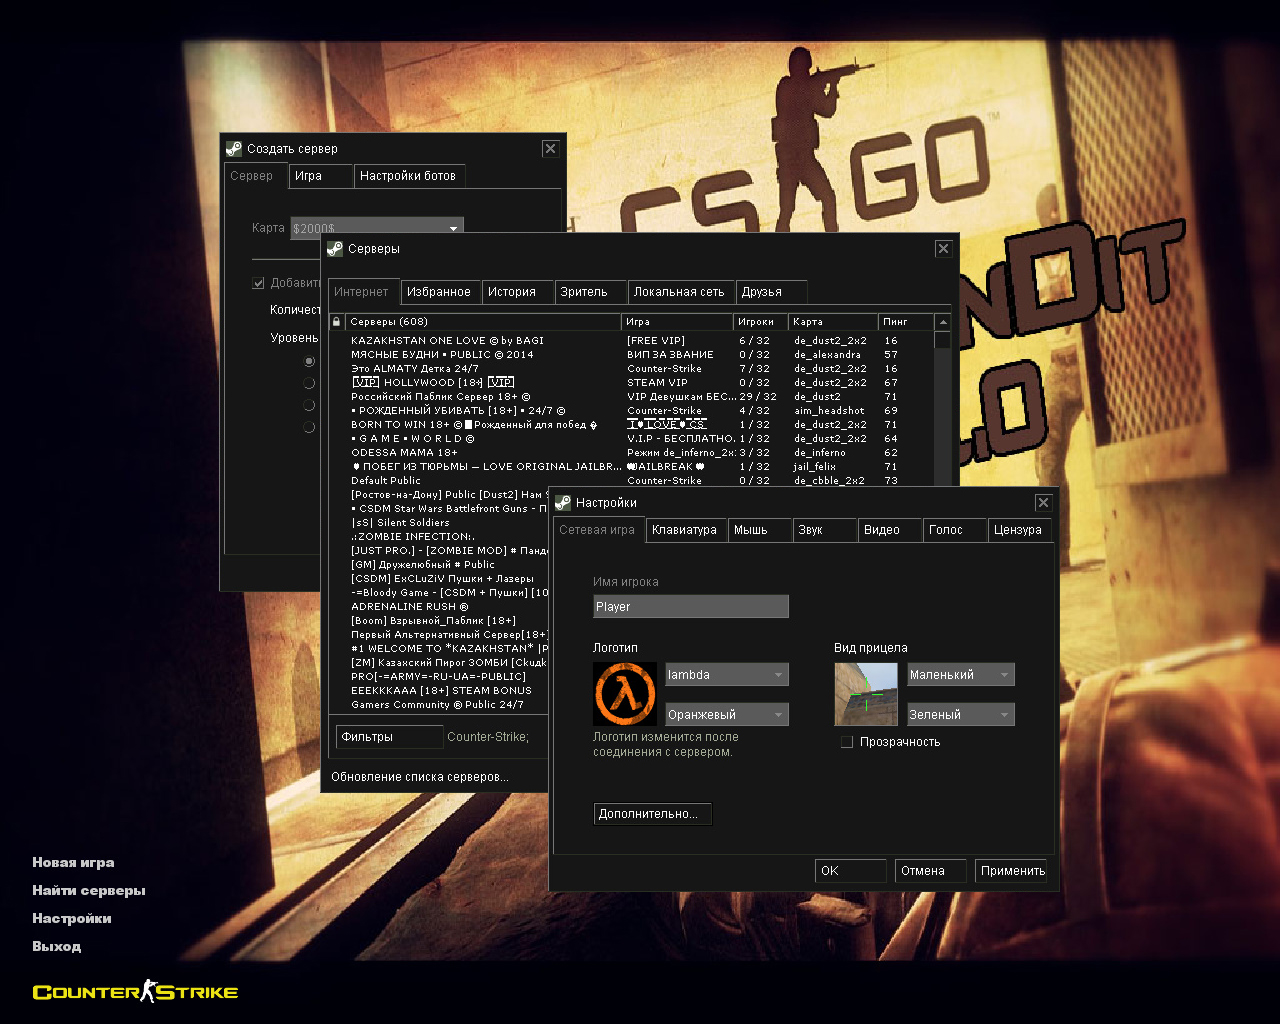The image size is (1280, 1024).
Task: Click the Steam icon on the Серверы window title bar
Action: point(336,248)
